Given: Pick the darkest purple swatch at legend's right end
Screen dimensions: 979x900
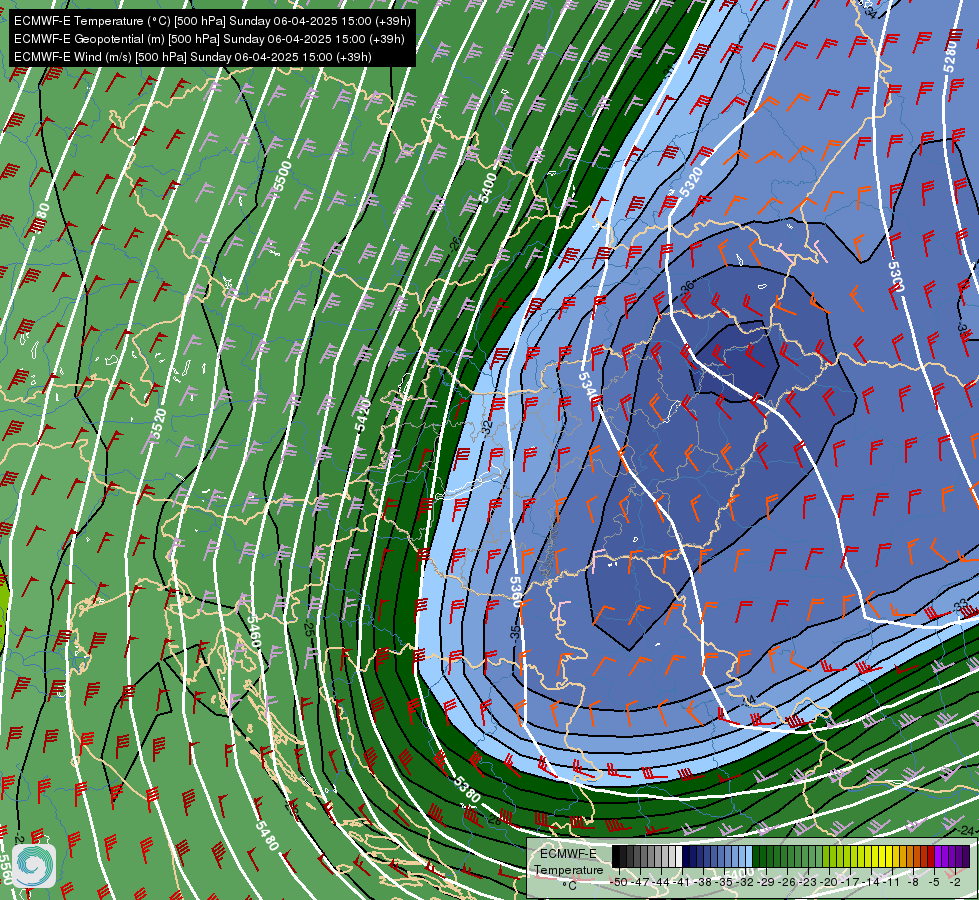Looking at the screenshot, I should coord(966,856).
